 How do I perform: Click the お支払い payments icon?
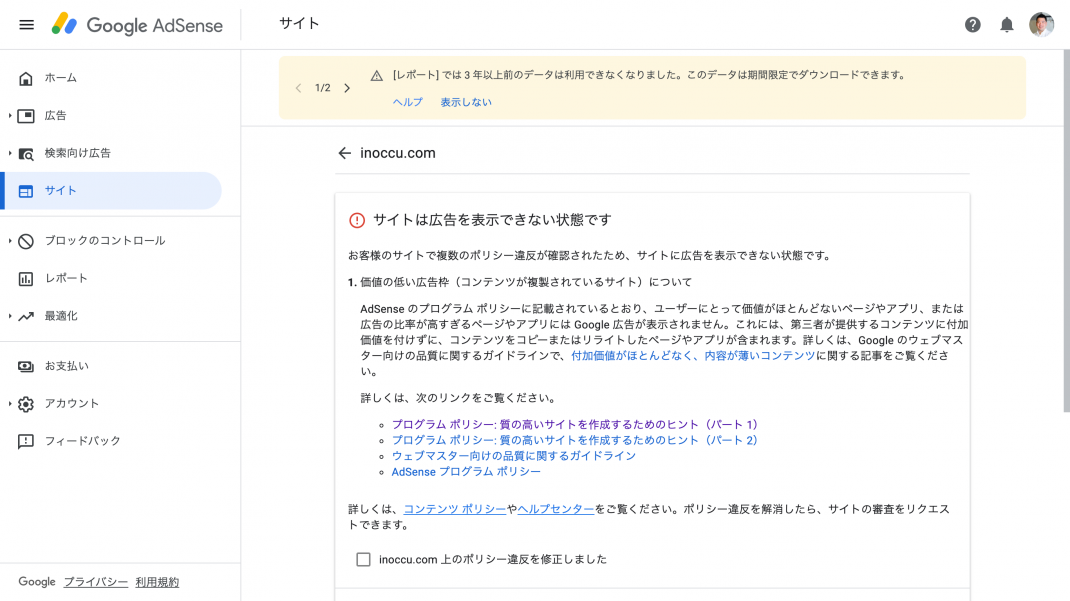(26, 366)
